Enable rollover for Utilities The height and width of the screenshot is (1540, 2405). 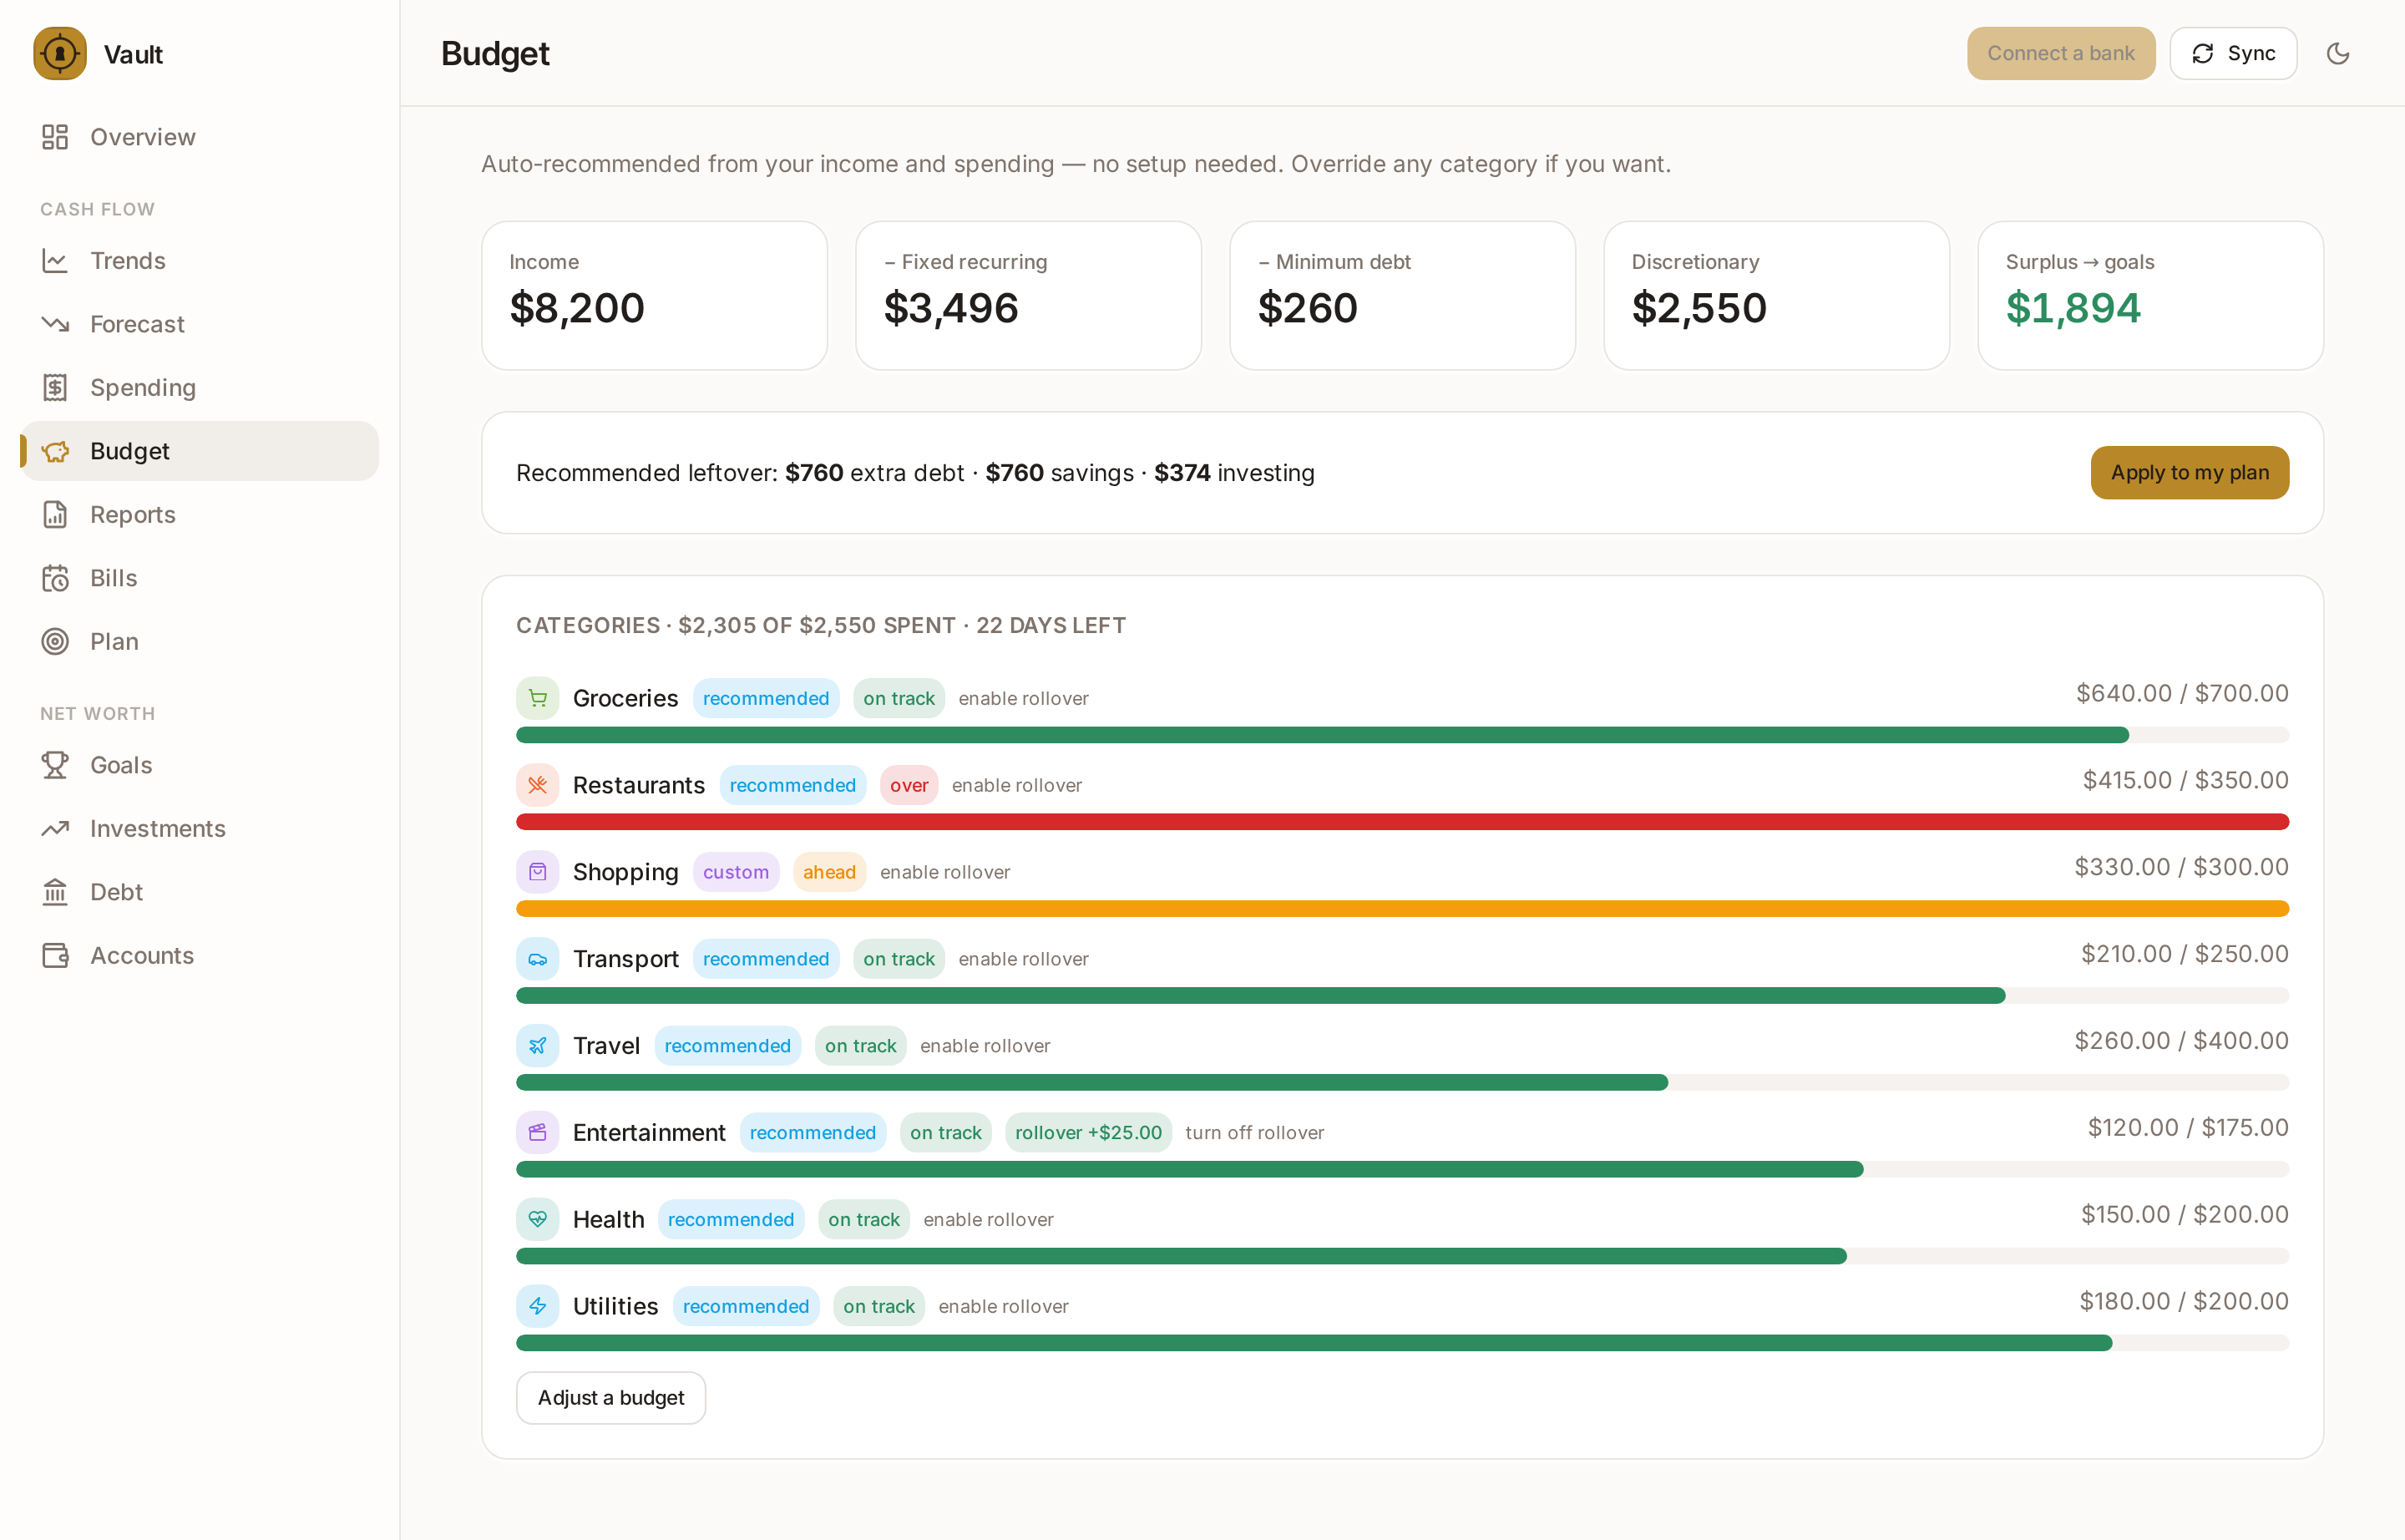click(x=1003, y=1307)
